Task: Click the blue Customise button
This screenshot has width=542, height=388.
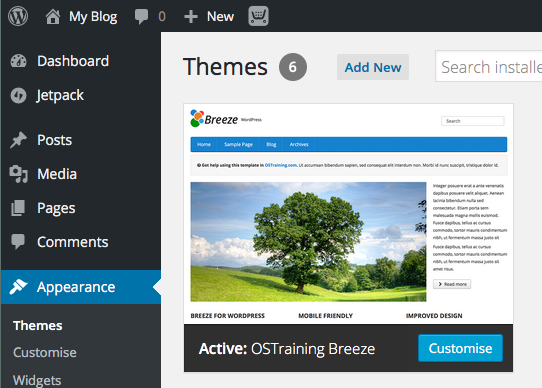Action: pyautogui.click(x=460, y=348)
